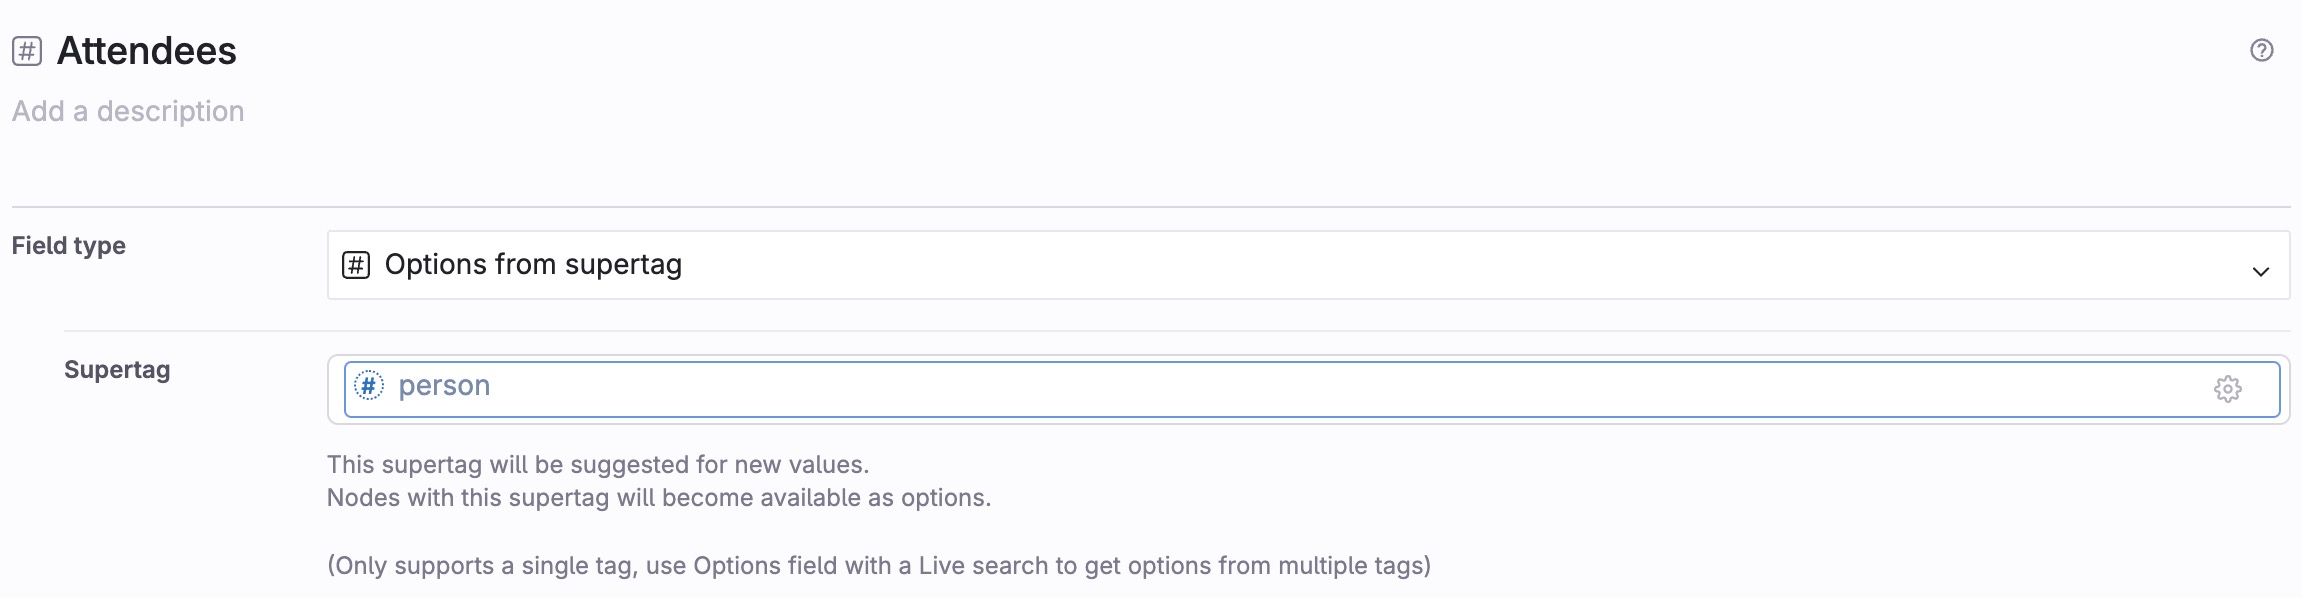Open the Options from supertag selector
This screenshot has height=598, width=2302.
point(1308,265)
